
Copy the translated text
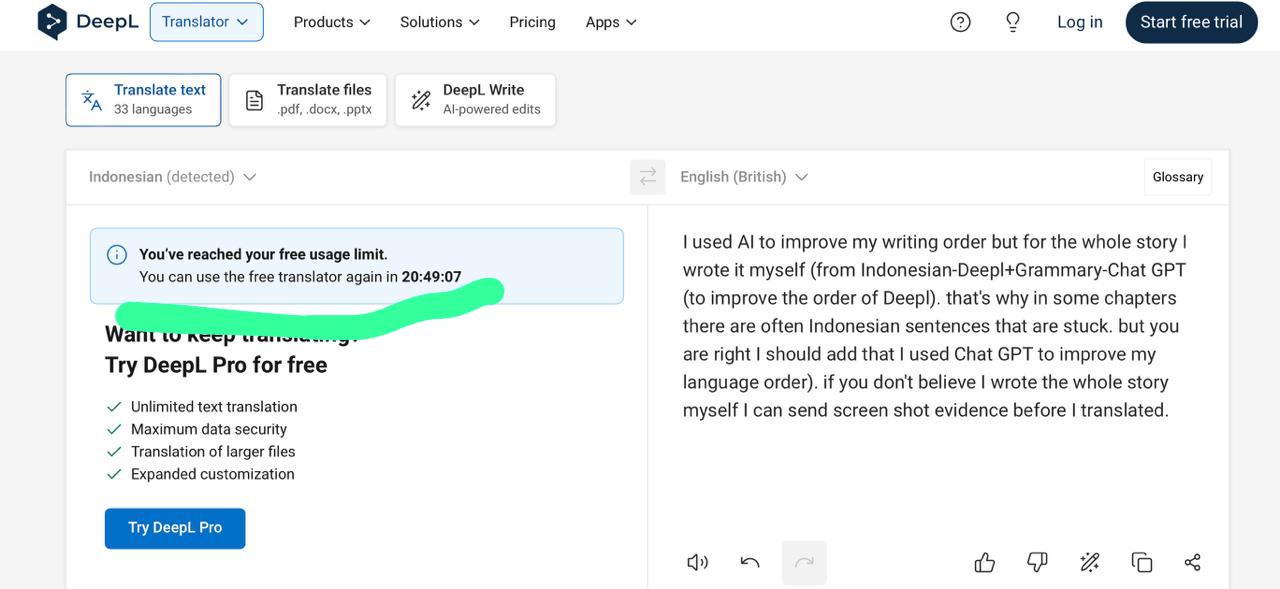point(1142,562)
